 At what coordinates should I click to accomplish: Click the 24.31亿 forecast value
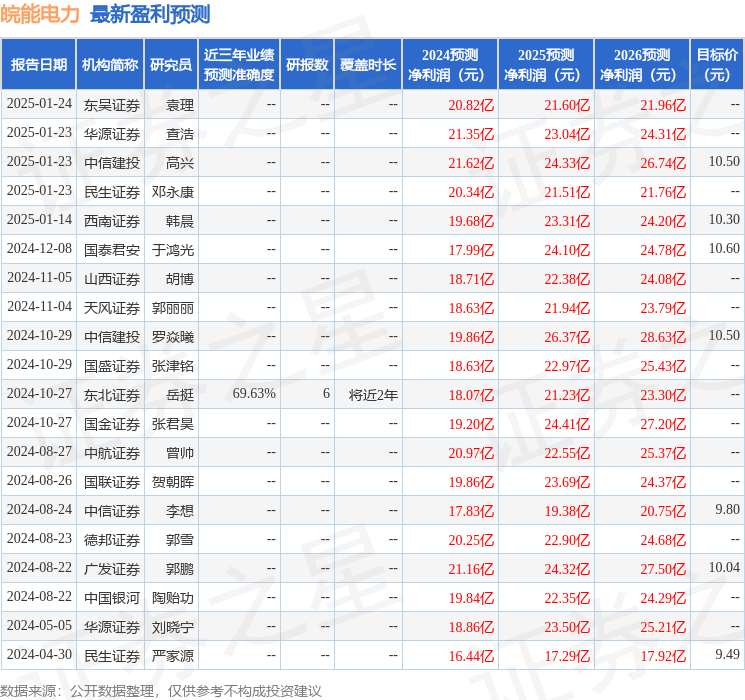[x=663, y=134]
